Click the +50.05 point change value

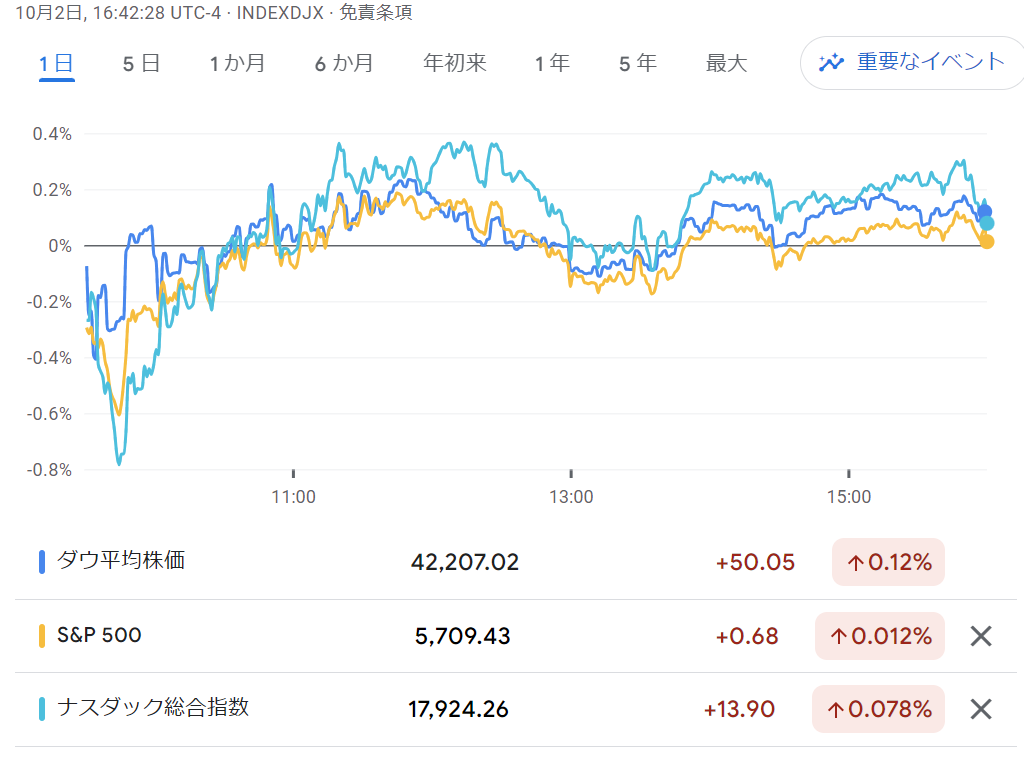coord(756,562)
